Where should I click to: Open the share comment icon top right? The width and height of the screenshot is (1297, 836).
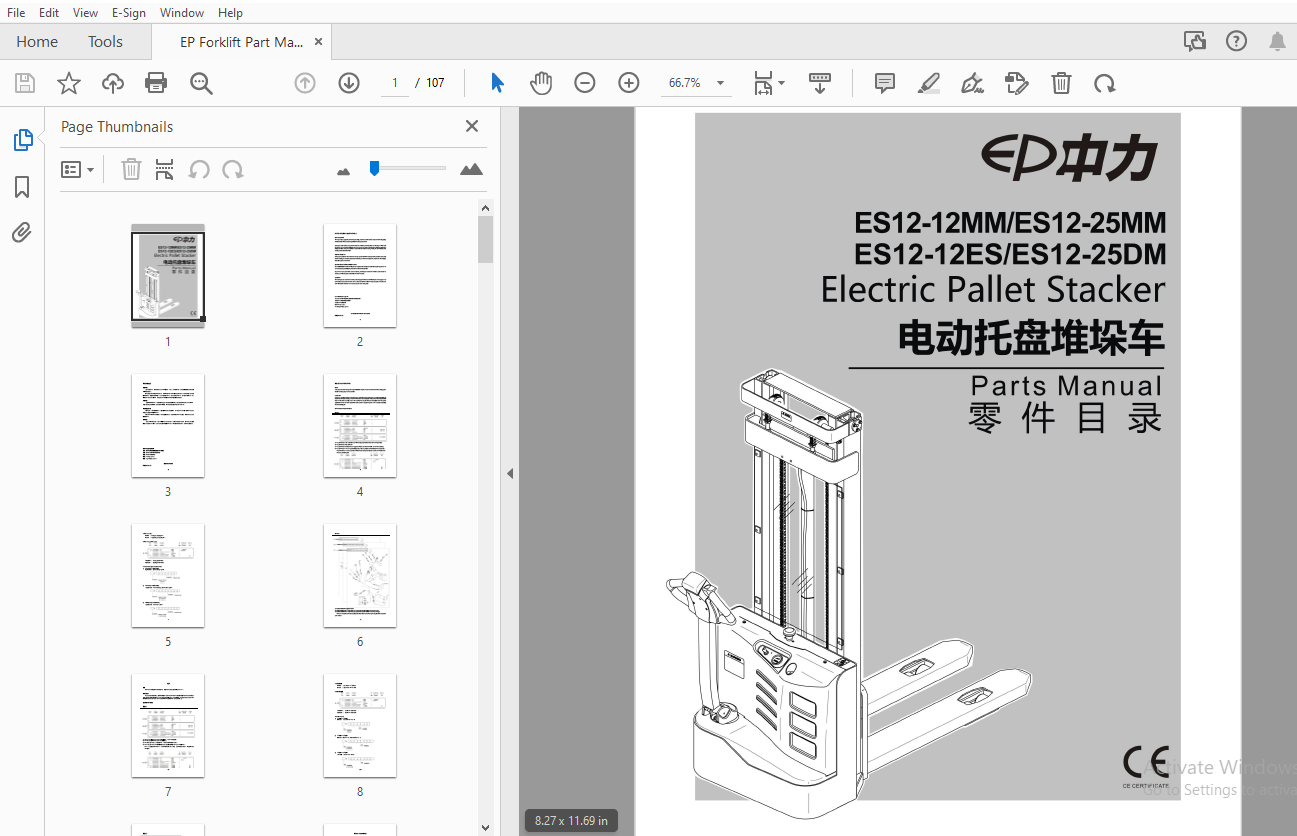pos(1194,41)
